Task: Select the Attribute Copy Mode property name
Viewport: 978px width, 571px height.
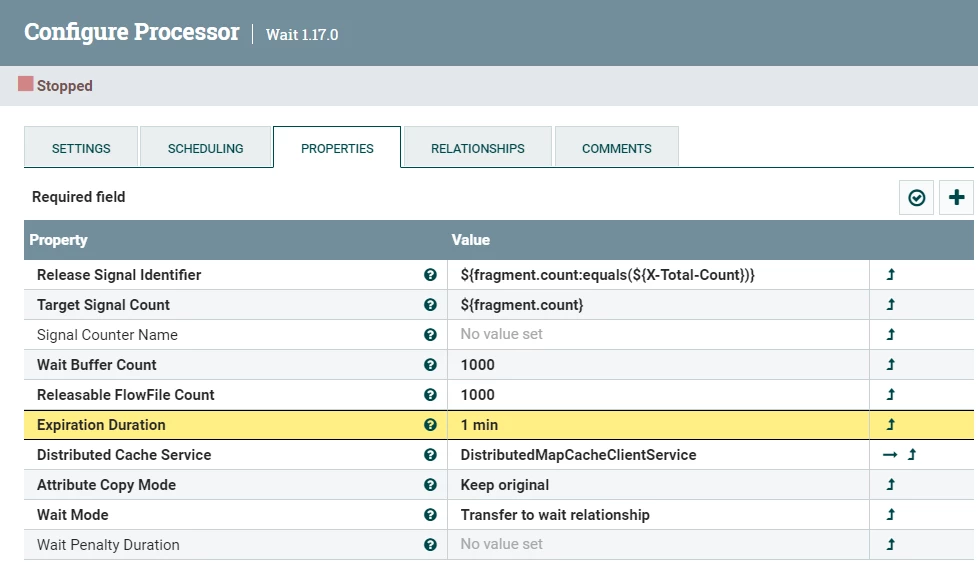Action: 106,484
